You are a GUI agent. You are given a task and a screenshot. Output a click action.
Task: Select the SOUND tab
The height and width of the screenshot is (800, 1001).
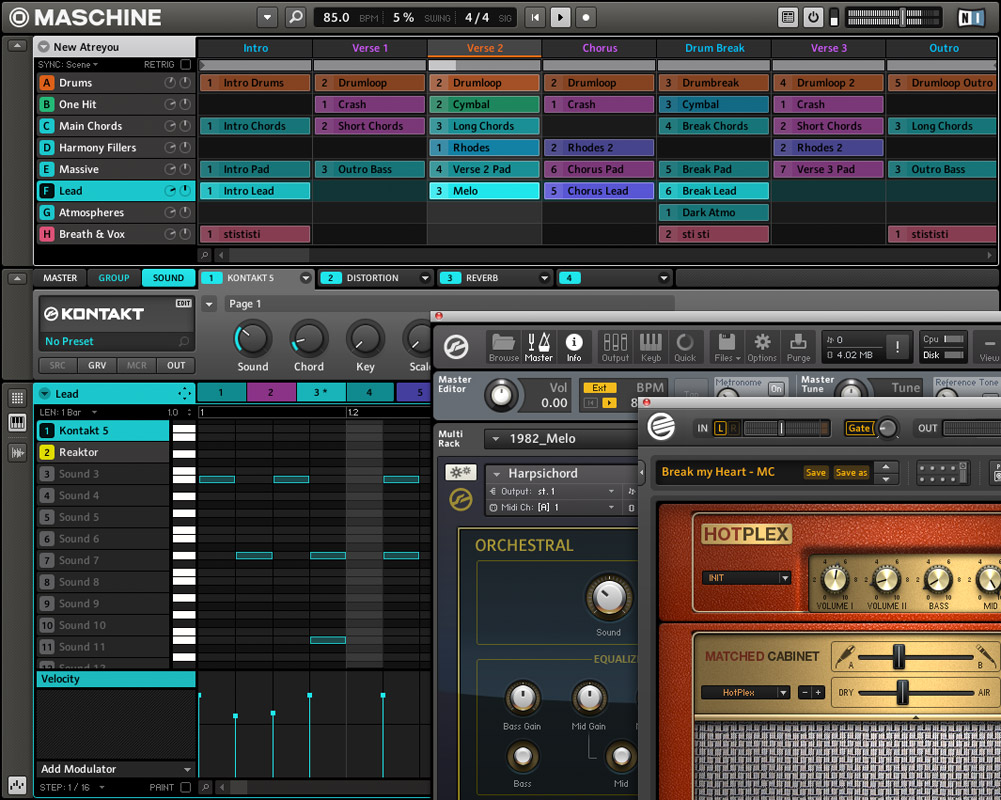[169, 278]
